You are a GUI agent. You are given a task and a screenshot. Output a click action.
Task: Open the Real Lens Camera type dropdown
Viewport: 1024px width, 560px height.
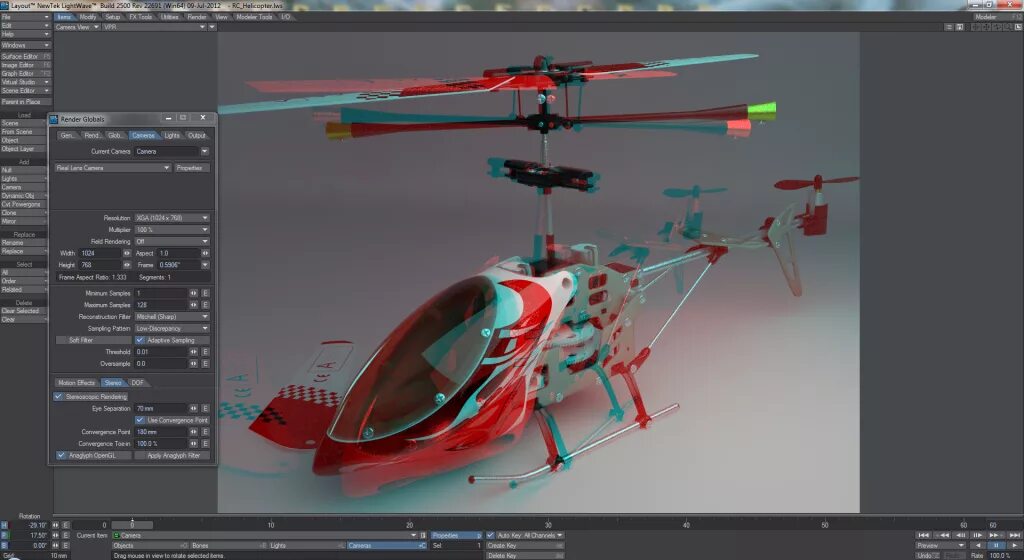[112, 168]
